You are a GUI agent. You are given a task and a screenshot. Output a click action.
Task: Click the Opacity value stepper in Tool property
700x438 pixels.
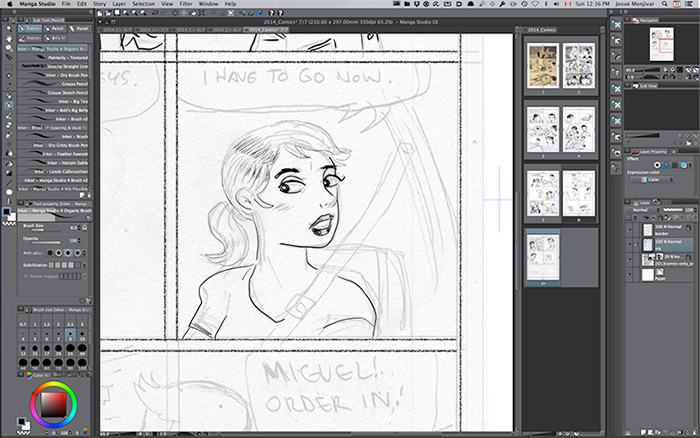click(79, 240)
